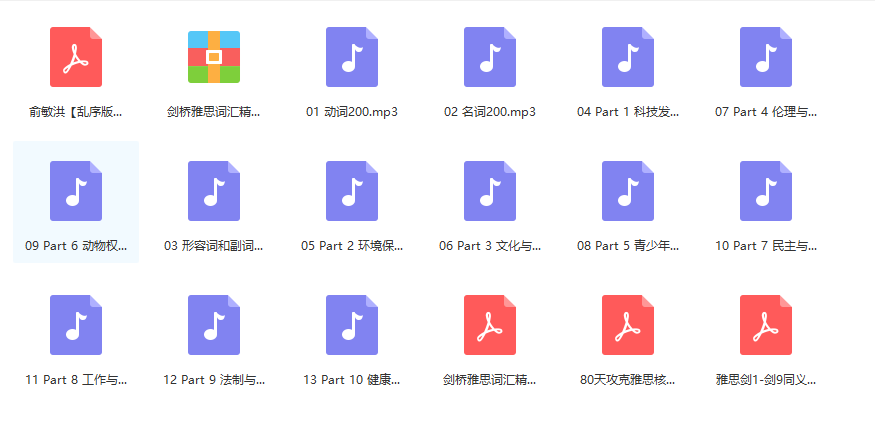This screenshot has width=875, height=422.
Task: Click the label 06 Part 3 文化与...
Action: tap(490, 246)
